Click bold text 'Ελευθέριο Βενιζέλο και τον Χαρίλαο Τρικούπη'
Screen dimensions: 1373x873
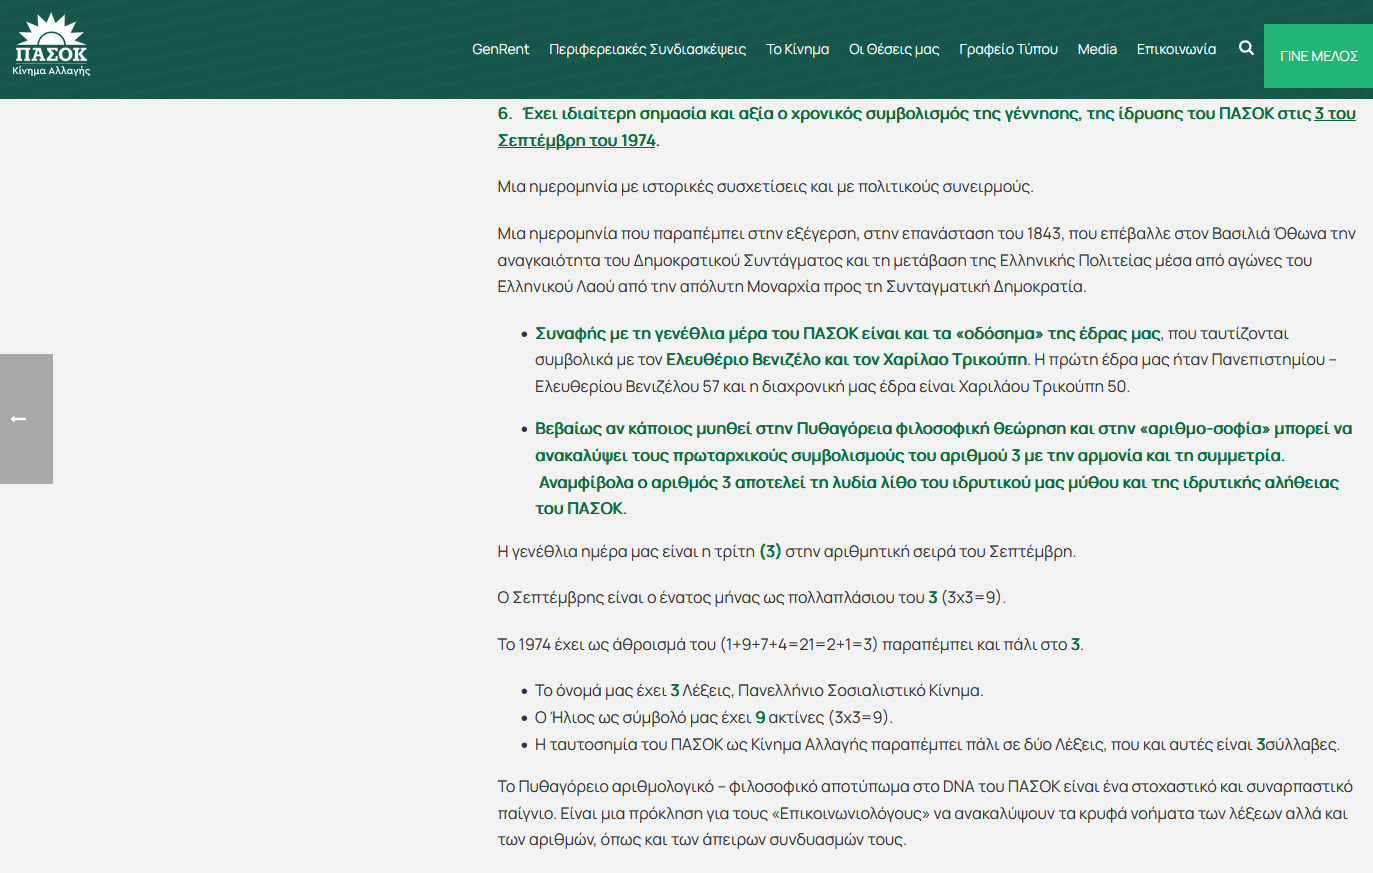point(846,359)
